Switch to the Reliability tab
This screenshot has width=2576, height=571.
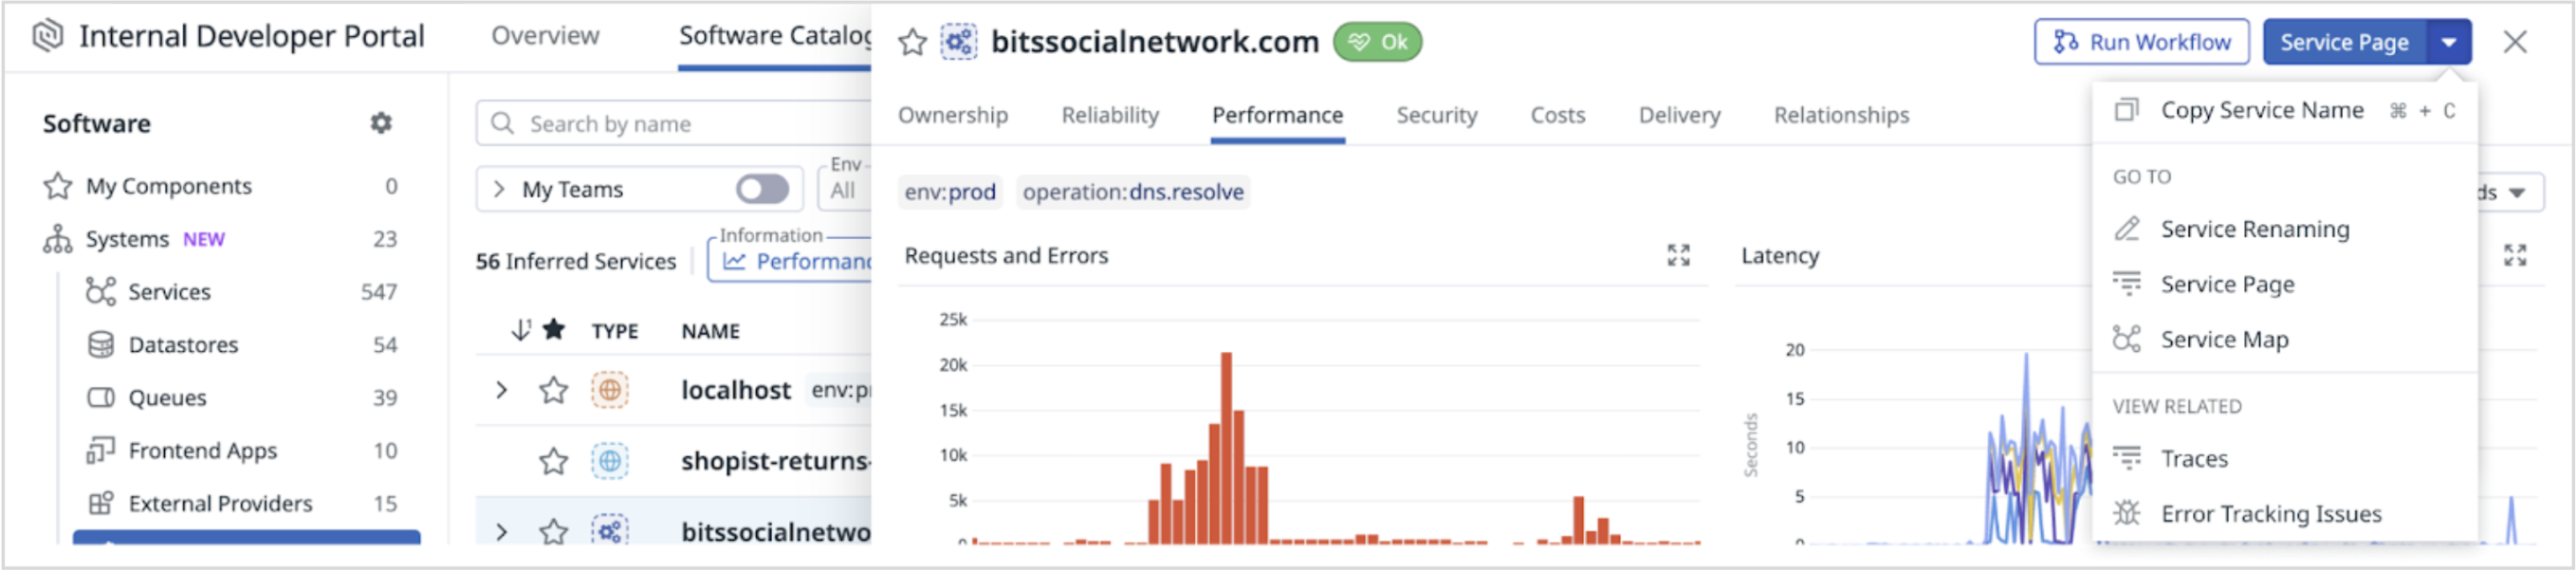click(1110, 115)
